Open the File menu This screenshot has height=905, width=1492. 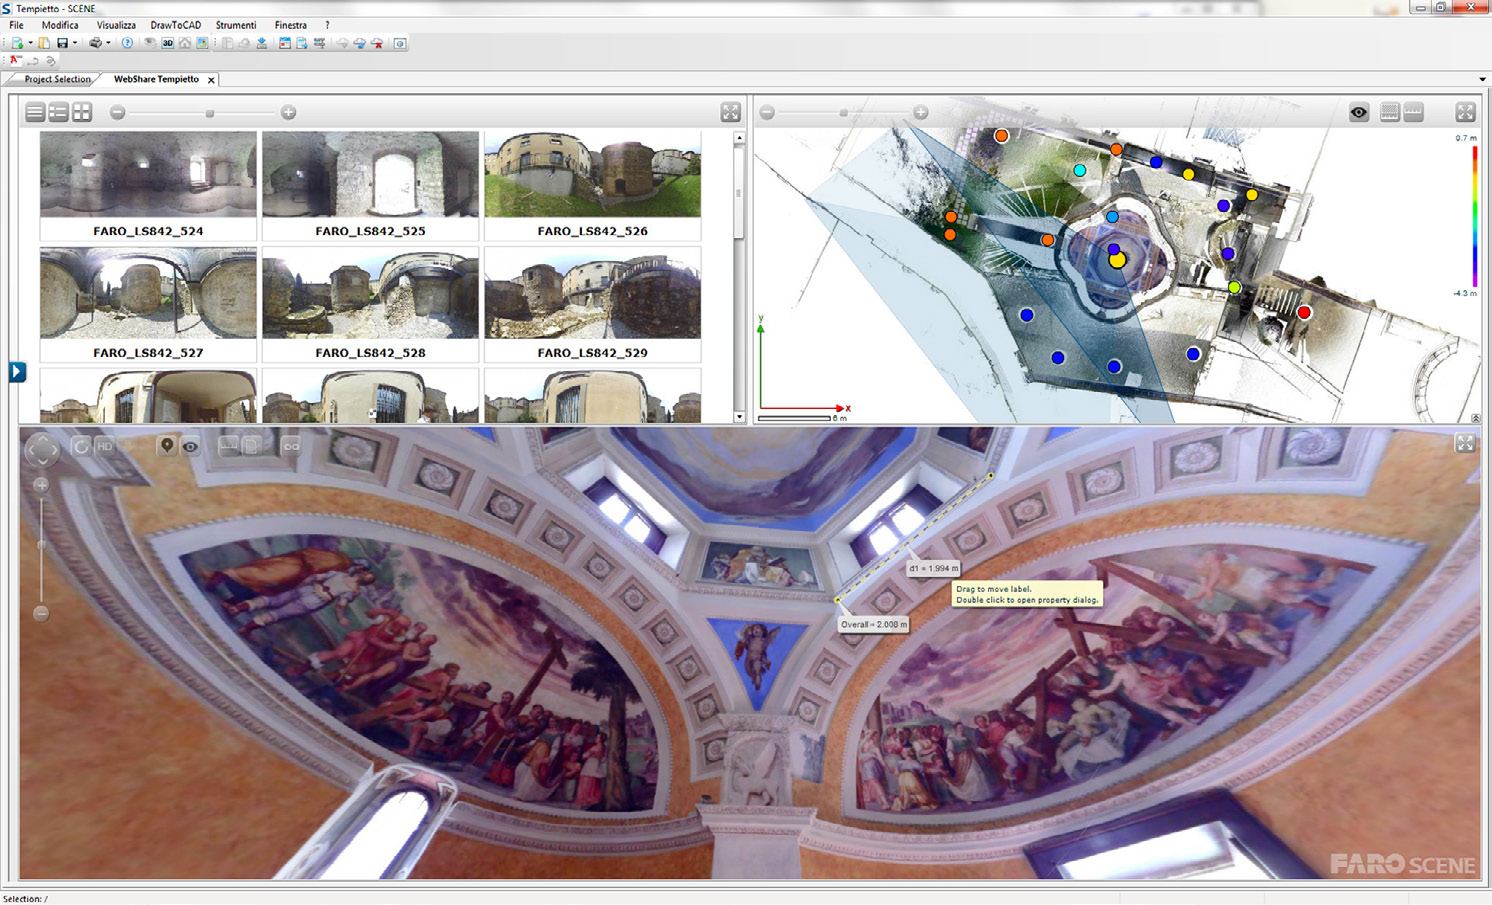click(16, 25)
